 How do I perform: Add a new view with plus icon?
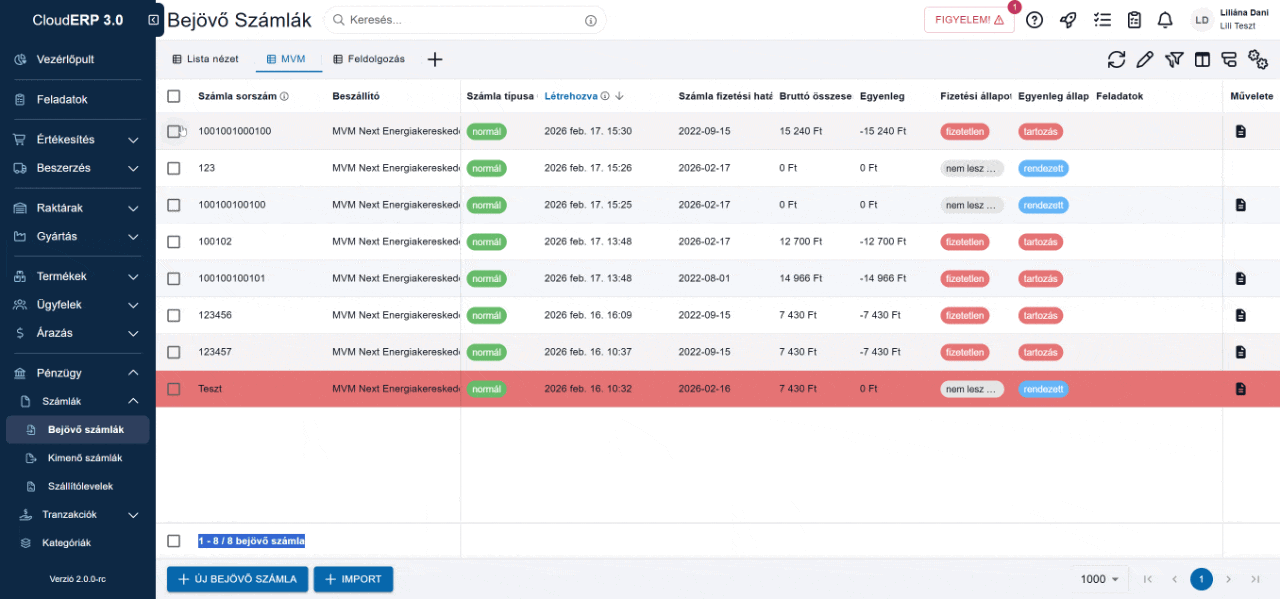435,60
